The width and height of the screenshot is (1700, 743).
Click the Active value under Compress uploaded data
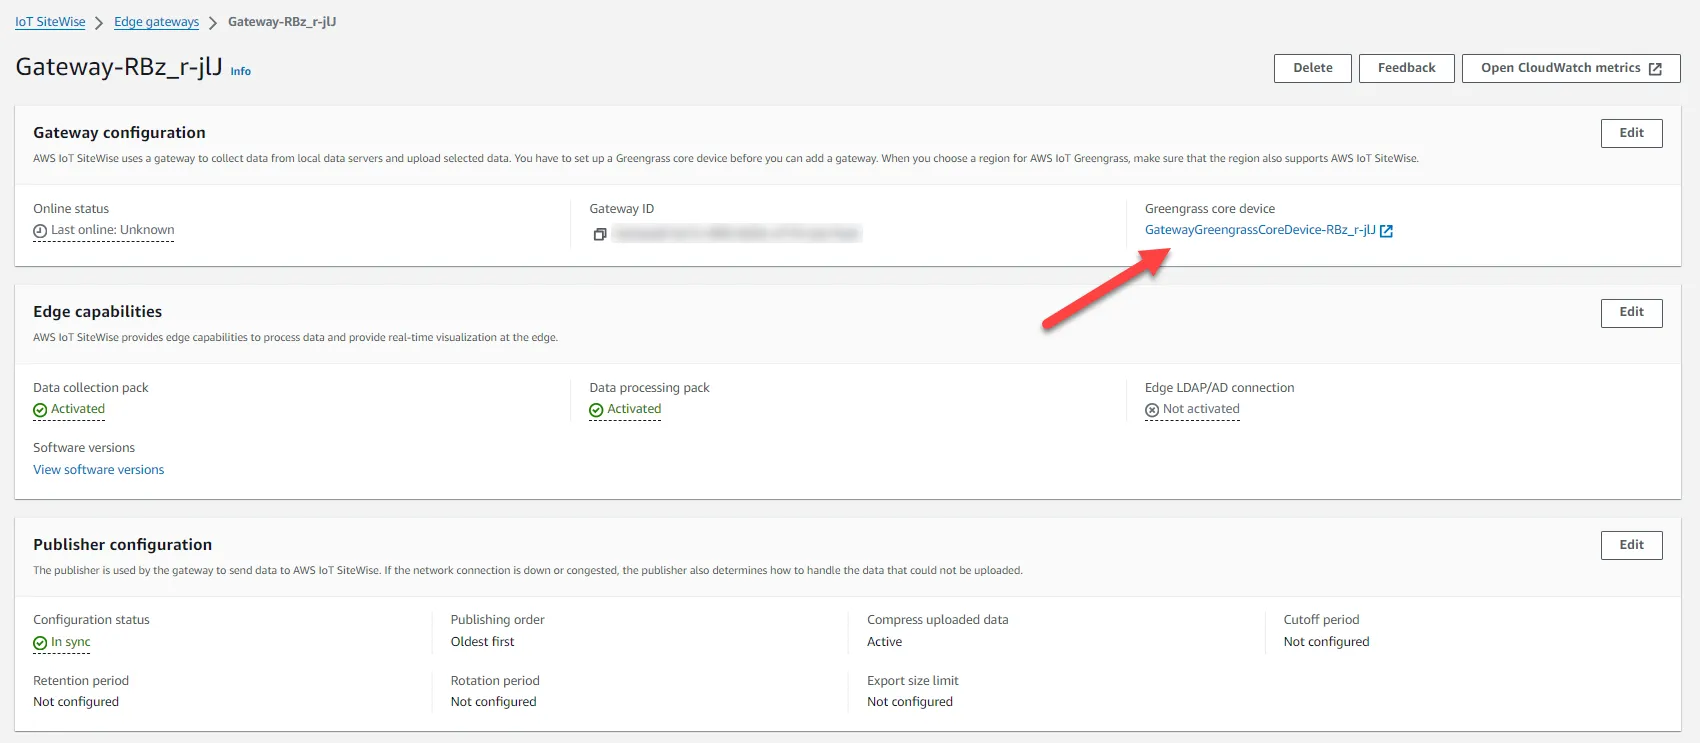coord(884,642)
